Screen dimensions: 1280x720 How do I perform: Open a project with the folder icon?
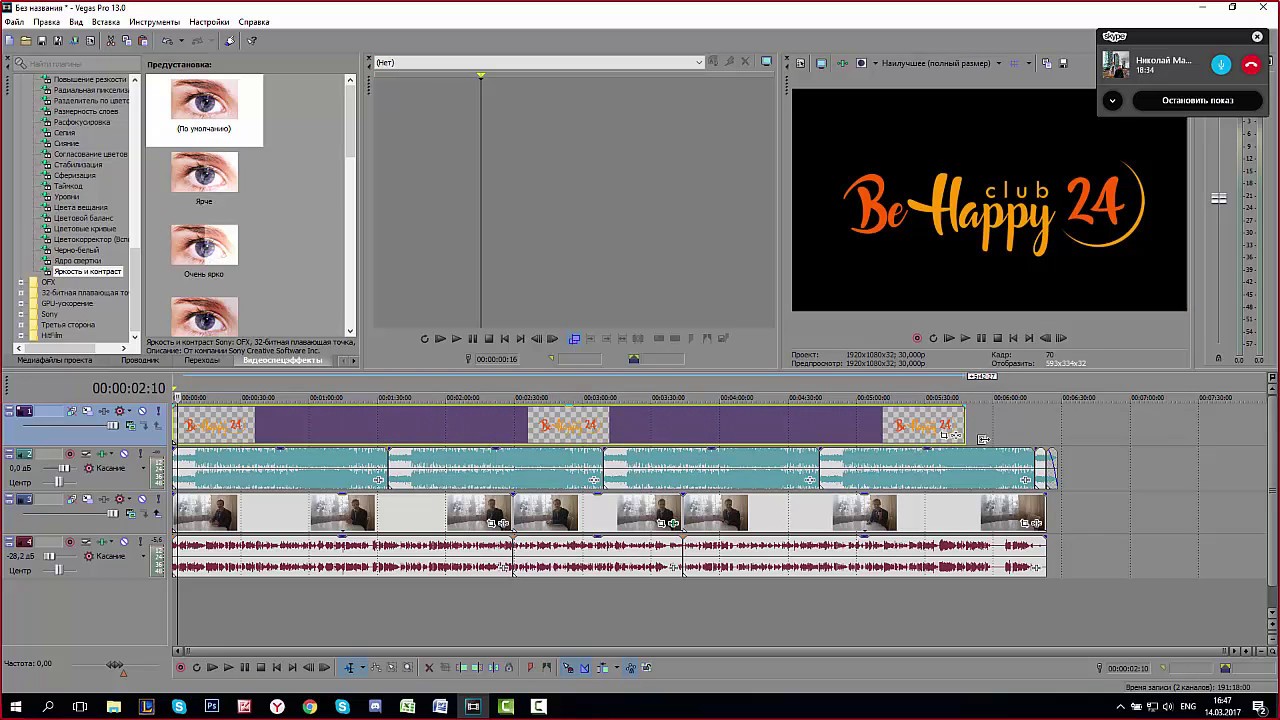pos(26,41)
